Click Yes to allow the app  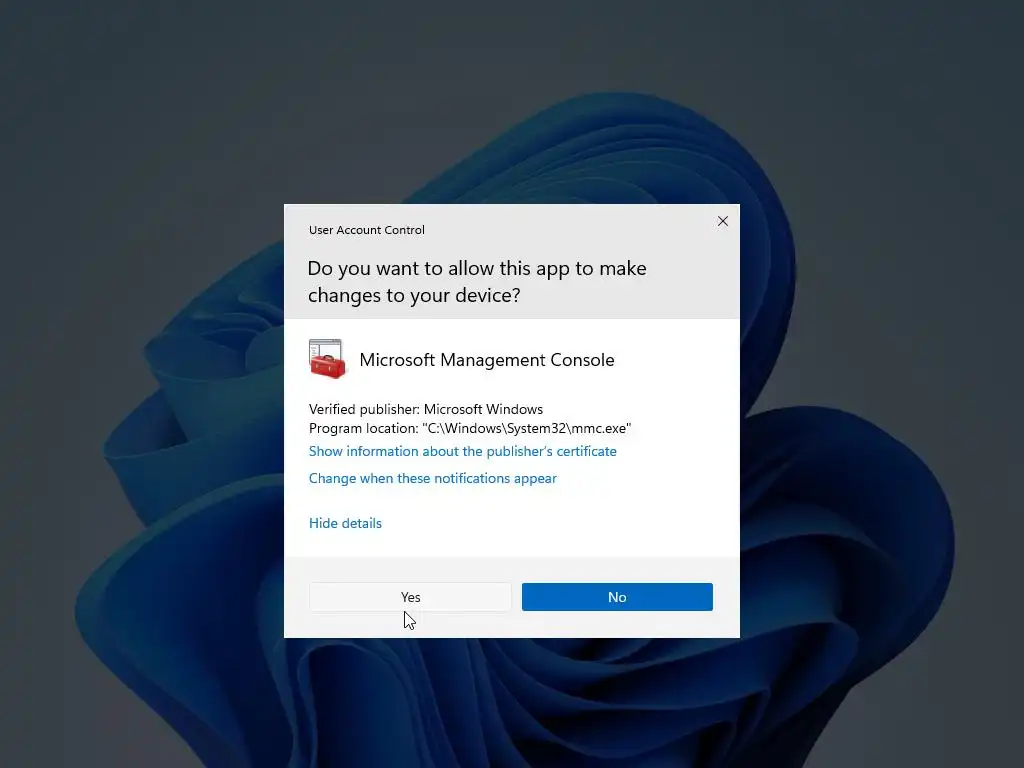point(410,597)
